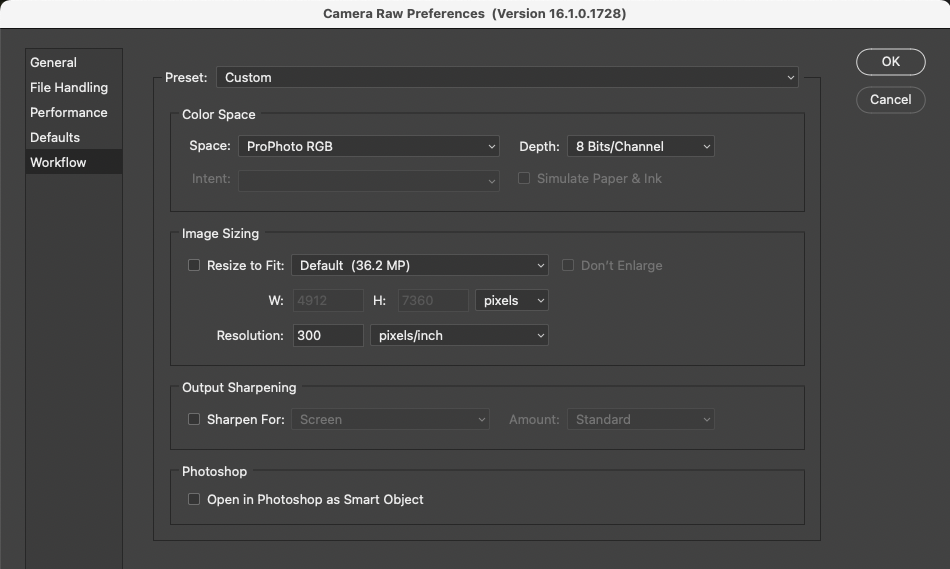Click the Don't Enlarge checkbox

pyautogui.click(x=568, y=265)
